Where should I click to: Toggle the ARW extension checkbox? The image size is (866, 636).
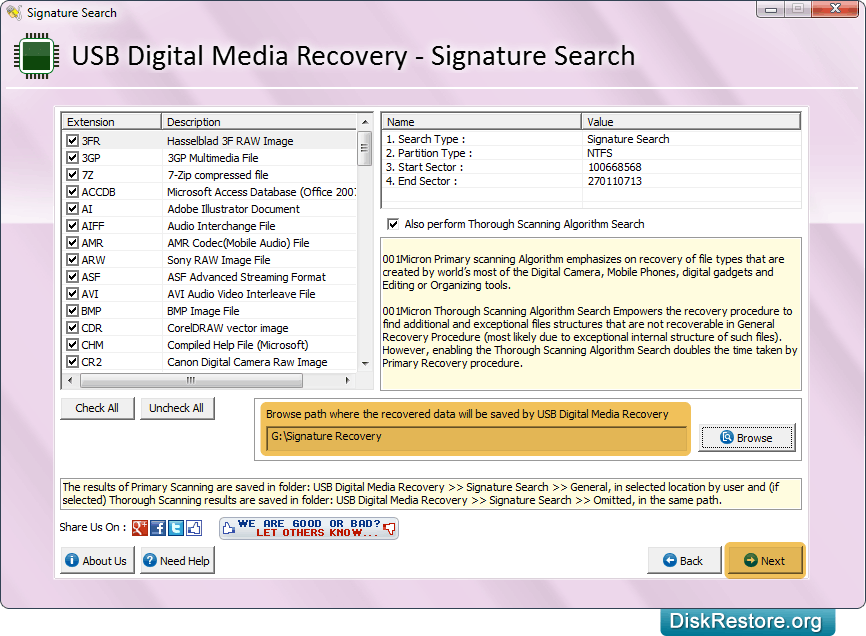[x=72, y=259]
